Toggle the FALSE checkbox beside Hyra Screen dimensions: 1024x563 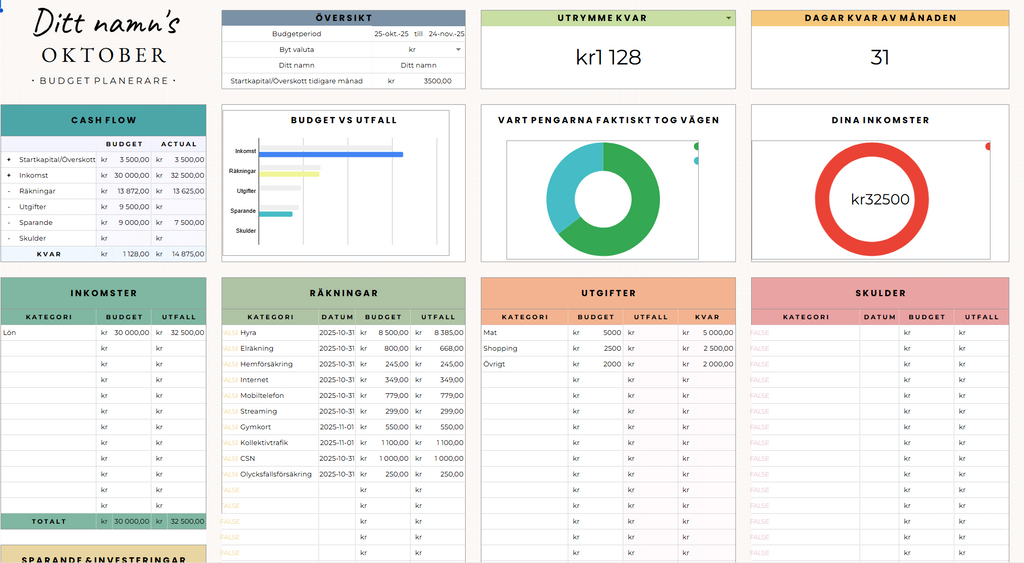[x=229, y=333]
